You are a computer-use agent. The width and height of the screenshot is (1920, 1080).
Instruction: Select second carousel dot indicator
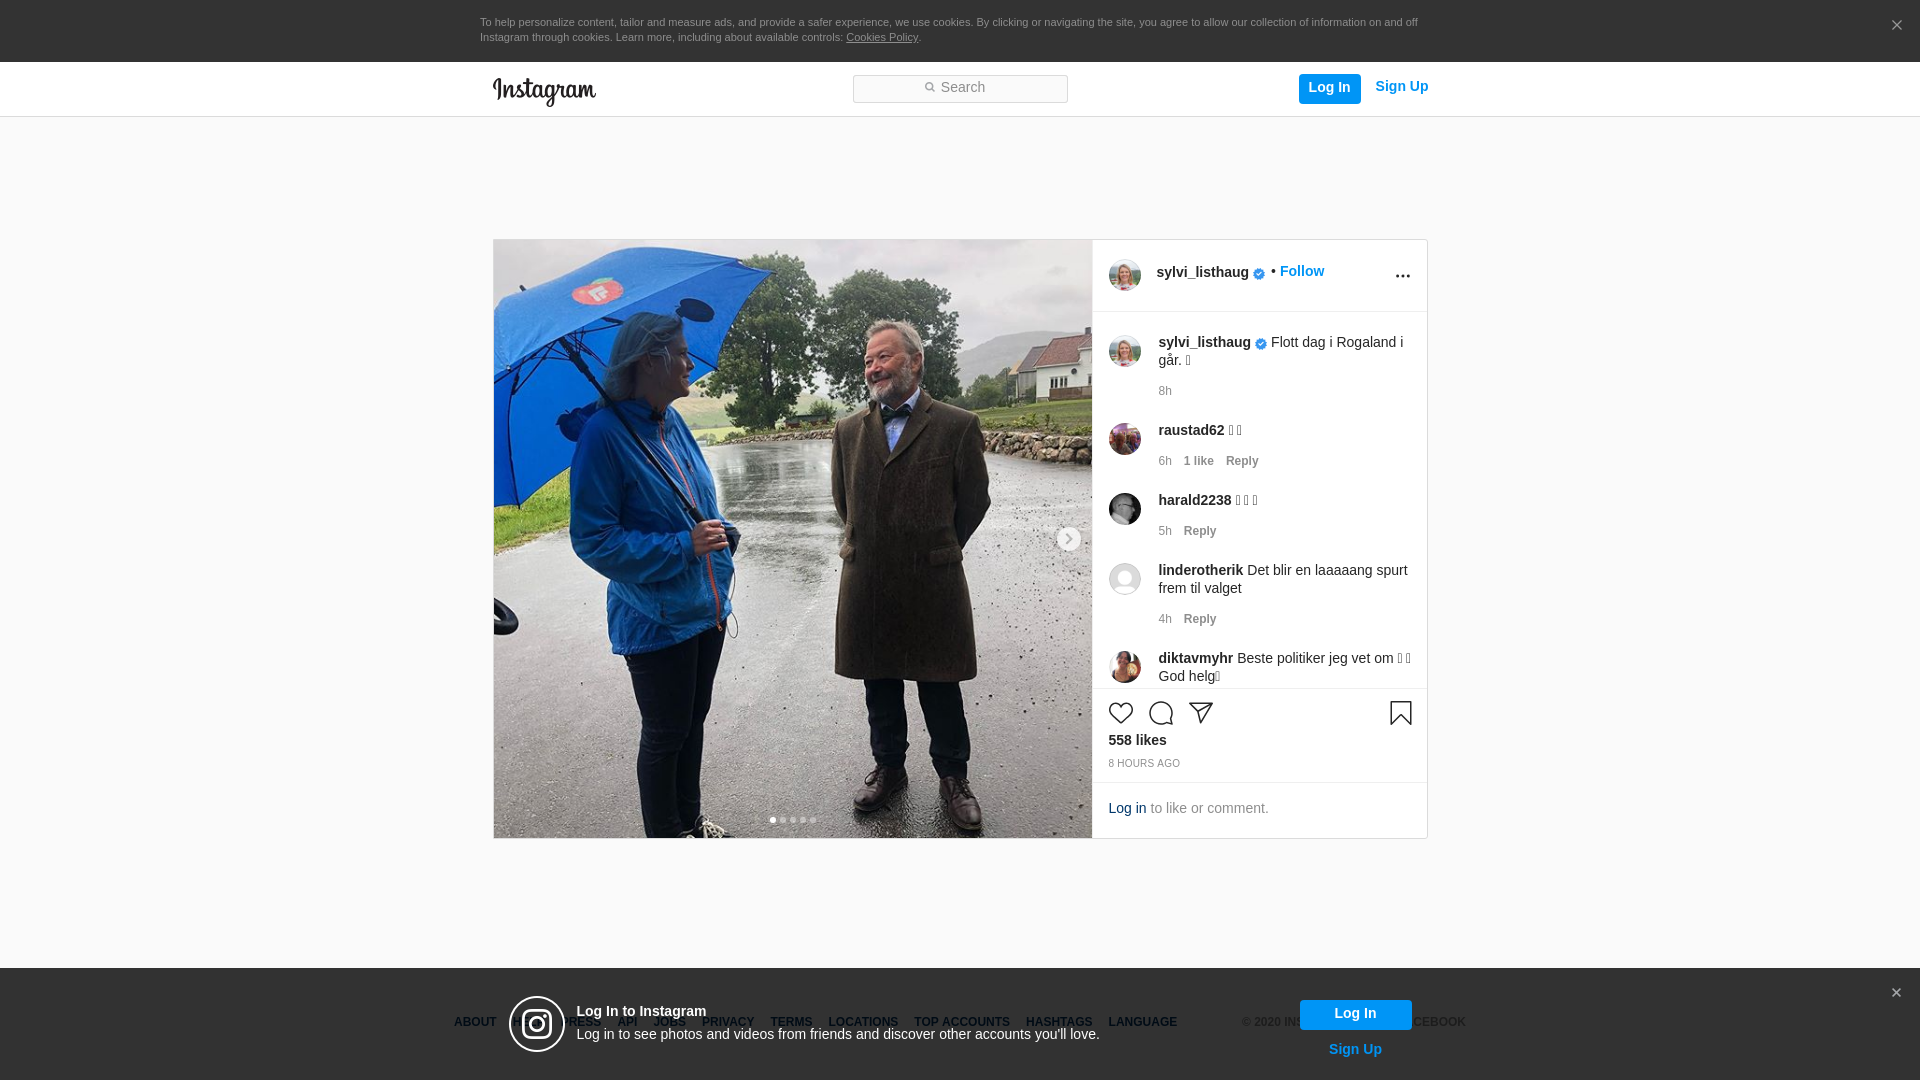(783, 820)
